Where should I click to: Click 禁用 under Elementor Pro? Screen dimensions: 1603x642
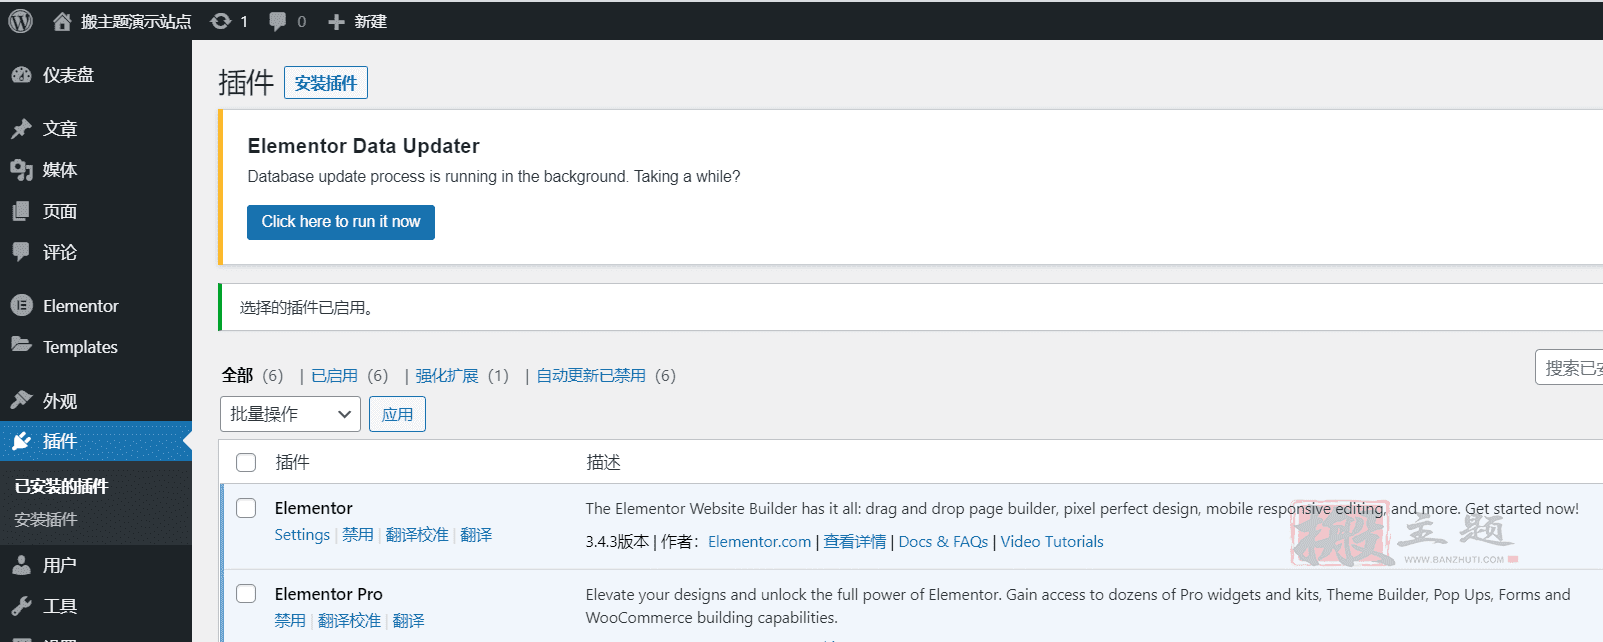tap(290, 621)
